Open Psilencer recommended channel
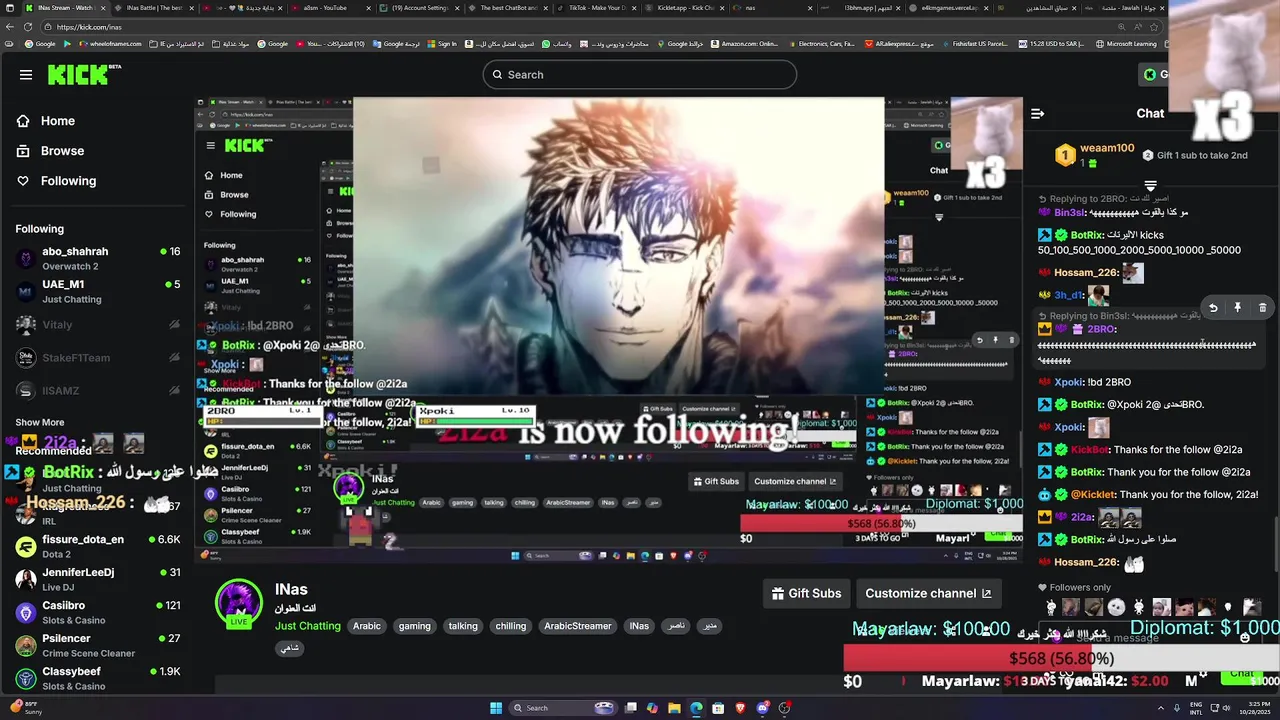The width and height of the screenshot is (1280, 720). point(97,646)
